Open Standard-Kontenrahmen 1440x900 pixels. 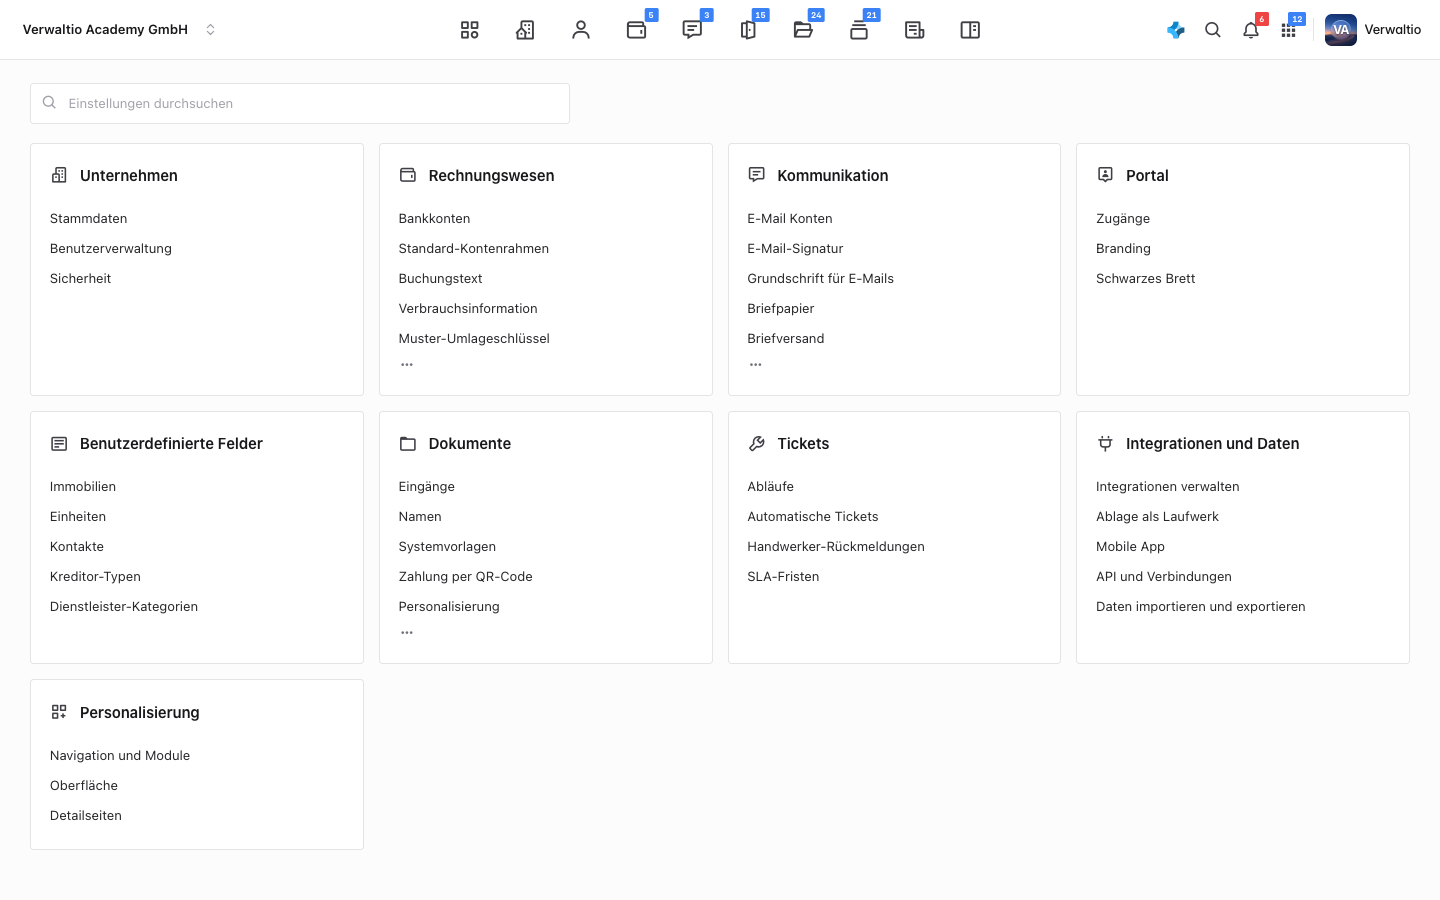click(474, 249)
